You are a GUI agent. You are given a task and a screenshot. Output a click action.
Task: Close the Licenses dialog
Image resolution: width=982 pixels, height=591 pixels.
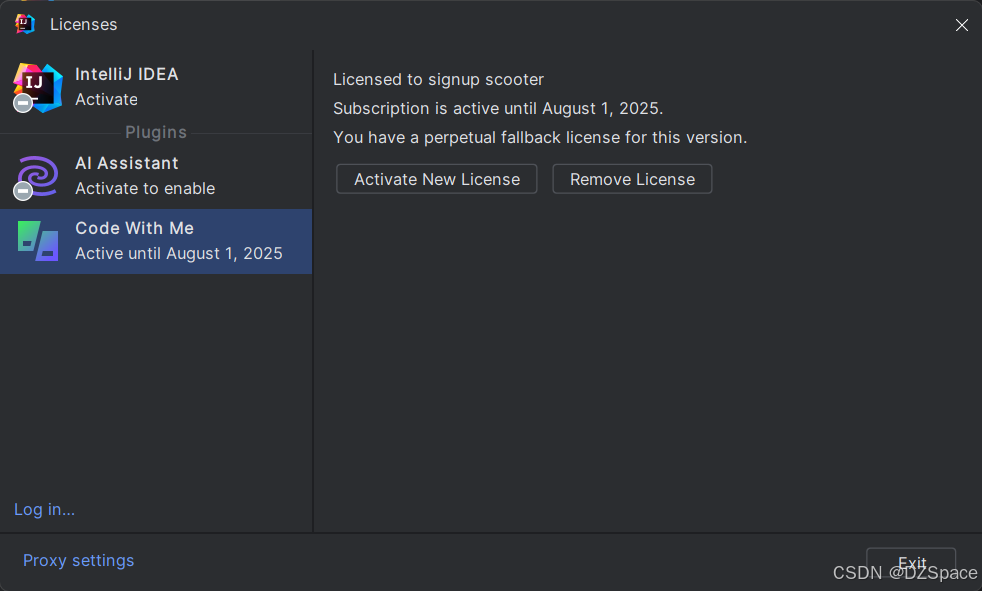coord(962,25)
